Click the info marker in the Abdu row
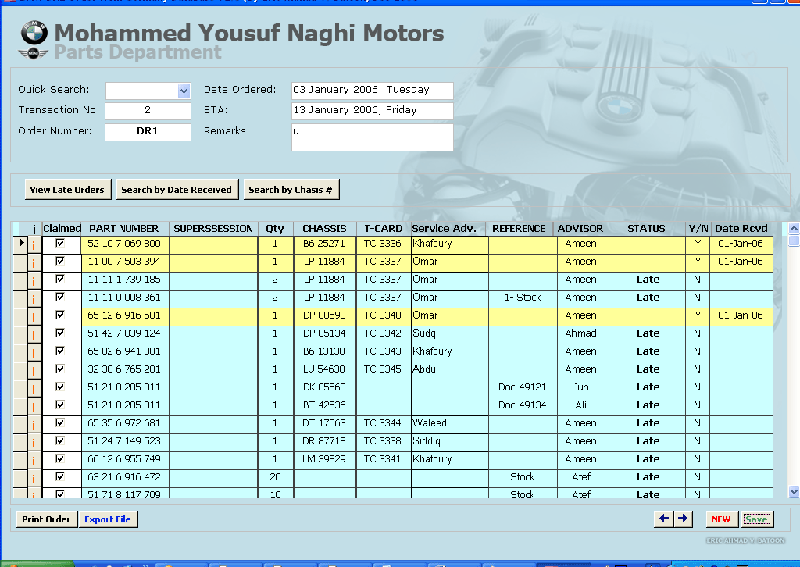This screenshot has height=567, width=800. click(34, 370)
